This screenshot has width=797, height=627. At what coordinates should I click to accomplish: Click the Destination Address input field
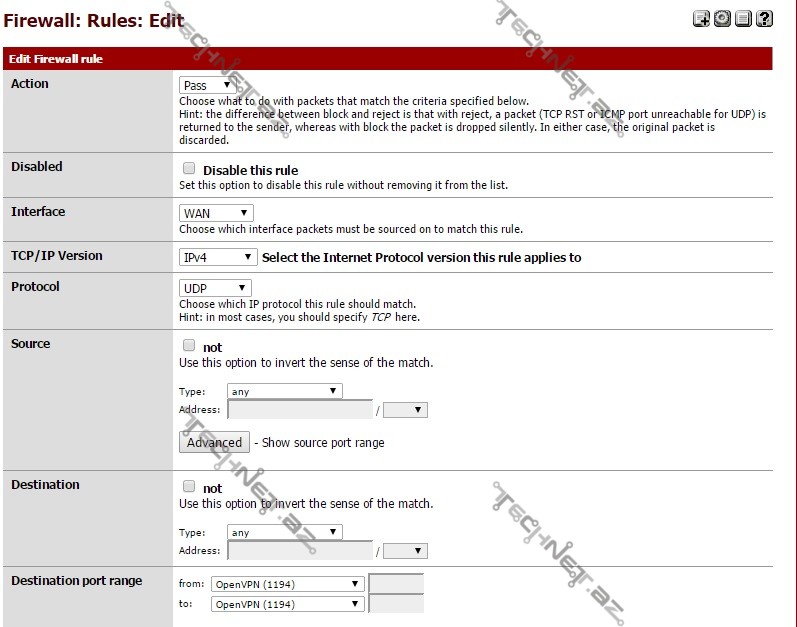(300, 551)
